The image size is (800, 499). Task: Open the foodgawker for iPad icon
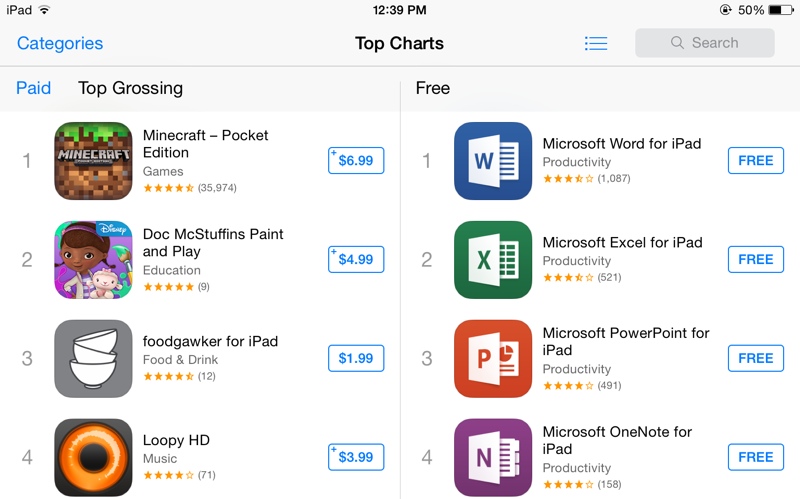pyautogui.click(x=93, y=358)
